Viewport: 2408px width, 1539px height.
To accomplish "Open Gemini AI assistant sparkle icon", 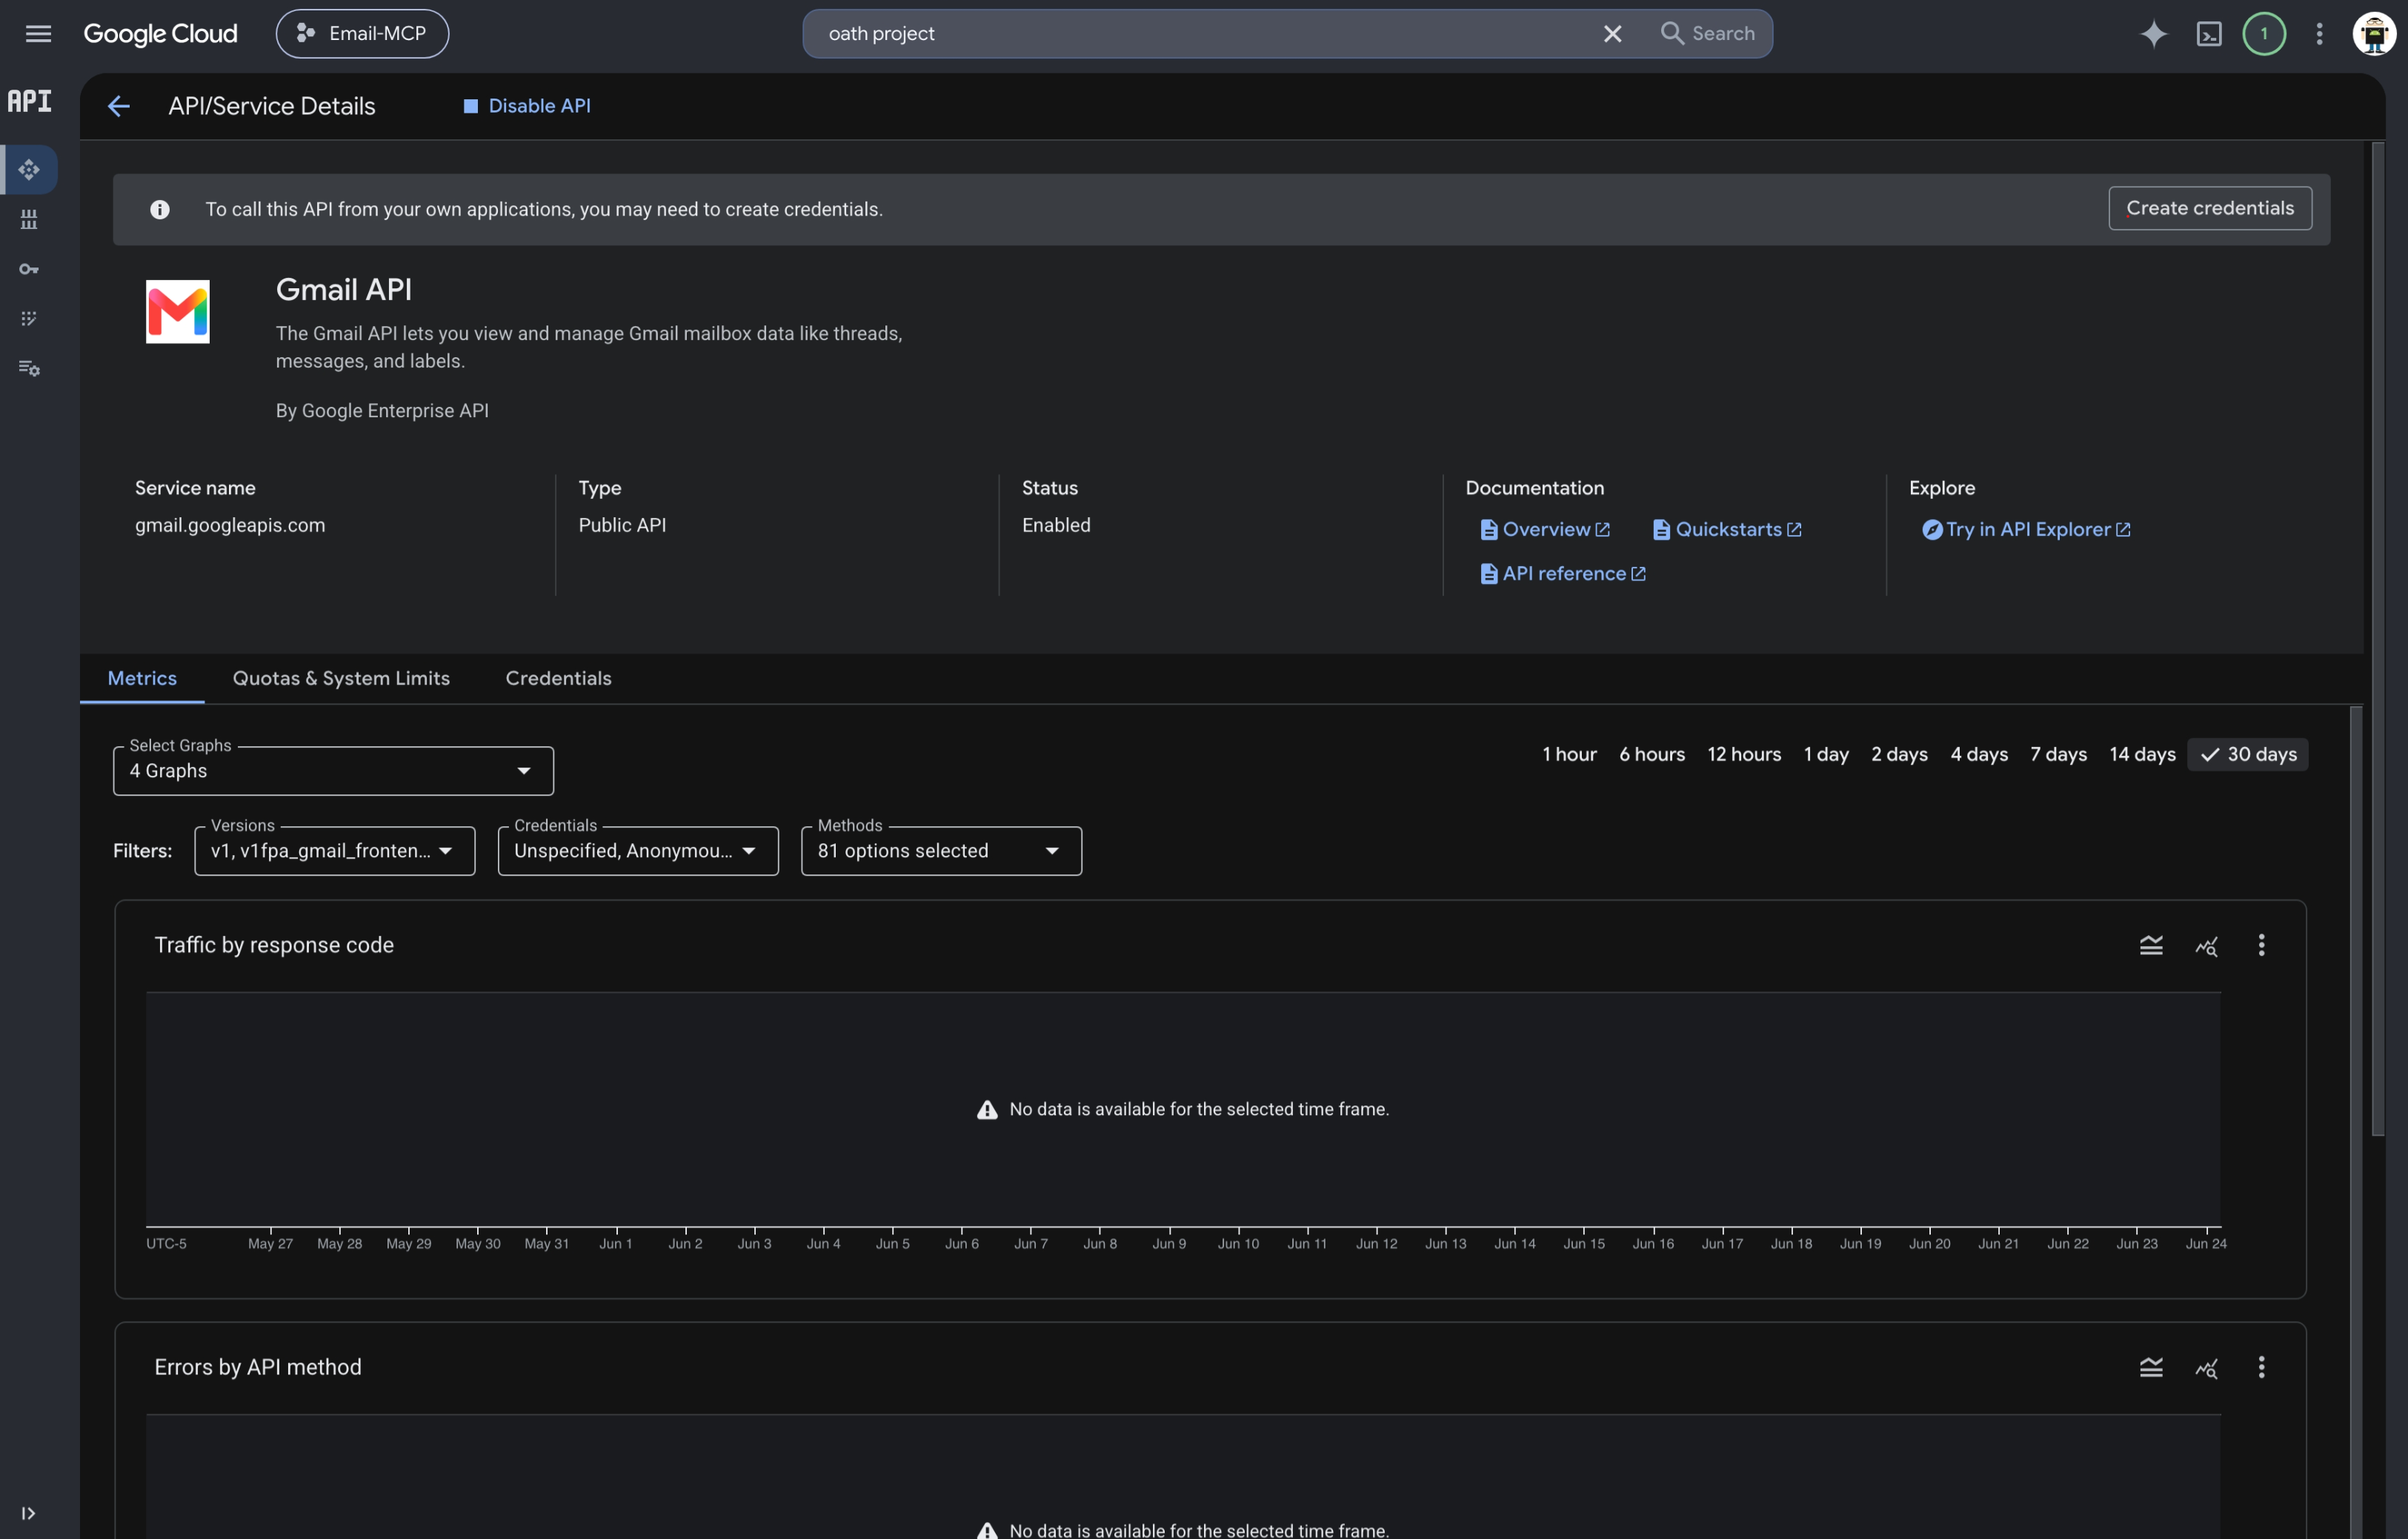I will pos(2153,33).
